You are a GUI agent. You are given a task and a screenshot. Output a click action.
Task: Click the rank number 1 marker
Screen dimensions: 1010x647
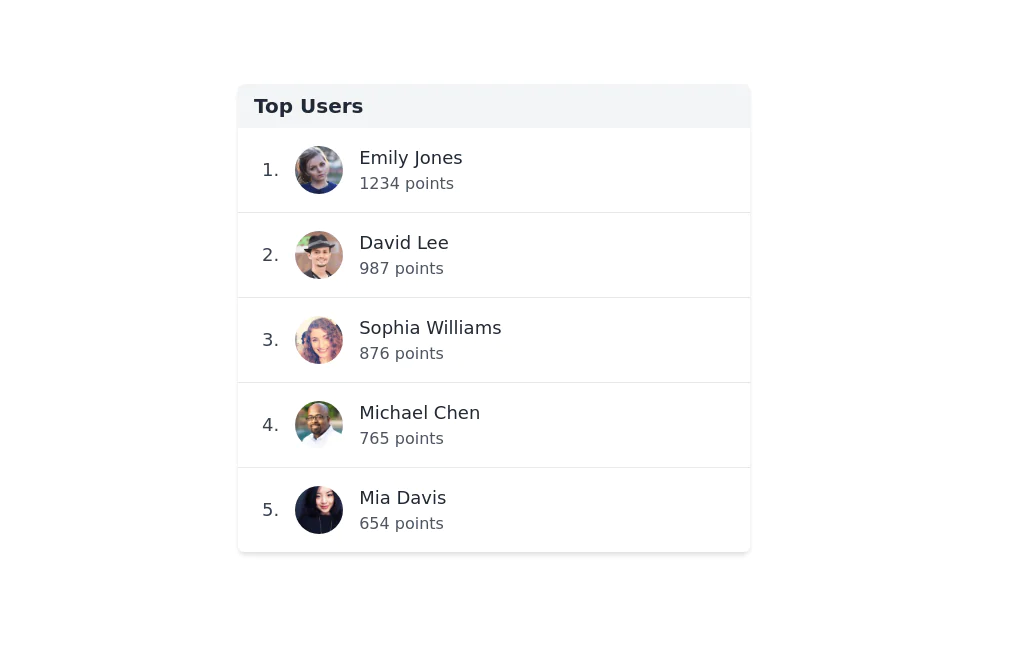click(270, 170)
